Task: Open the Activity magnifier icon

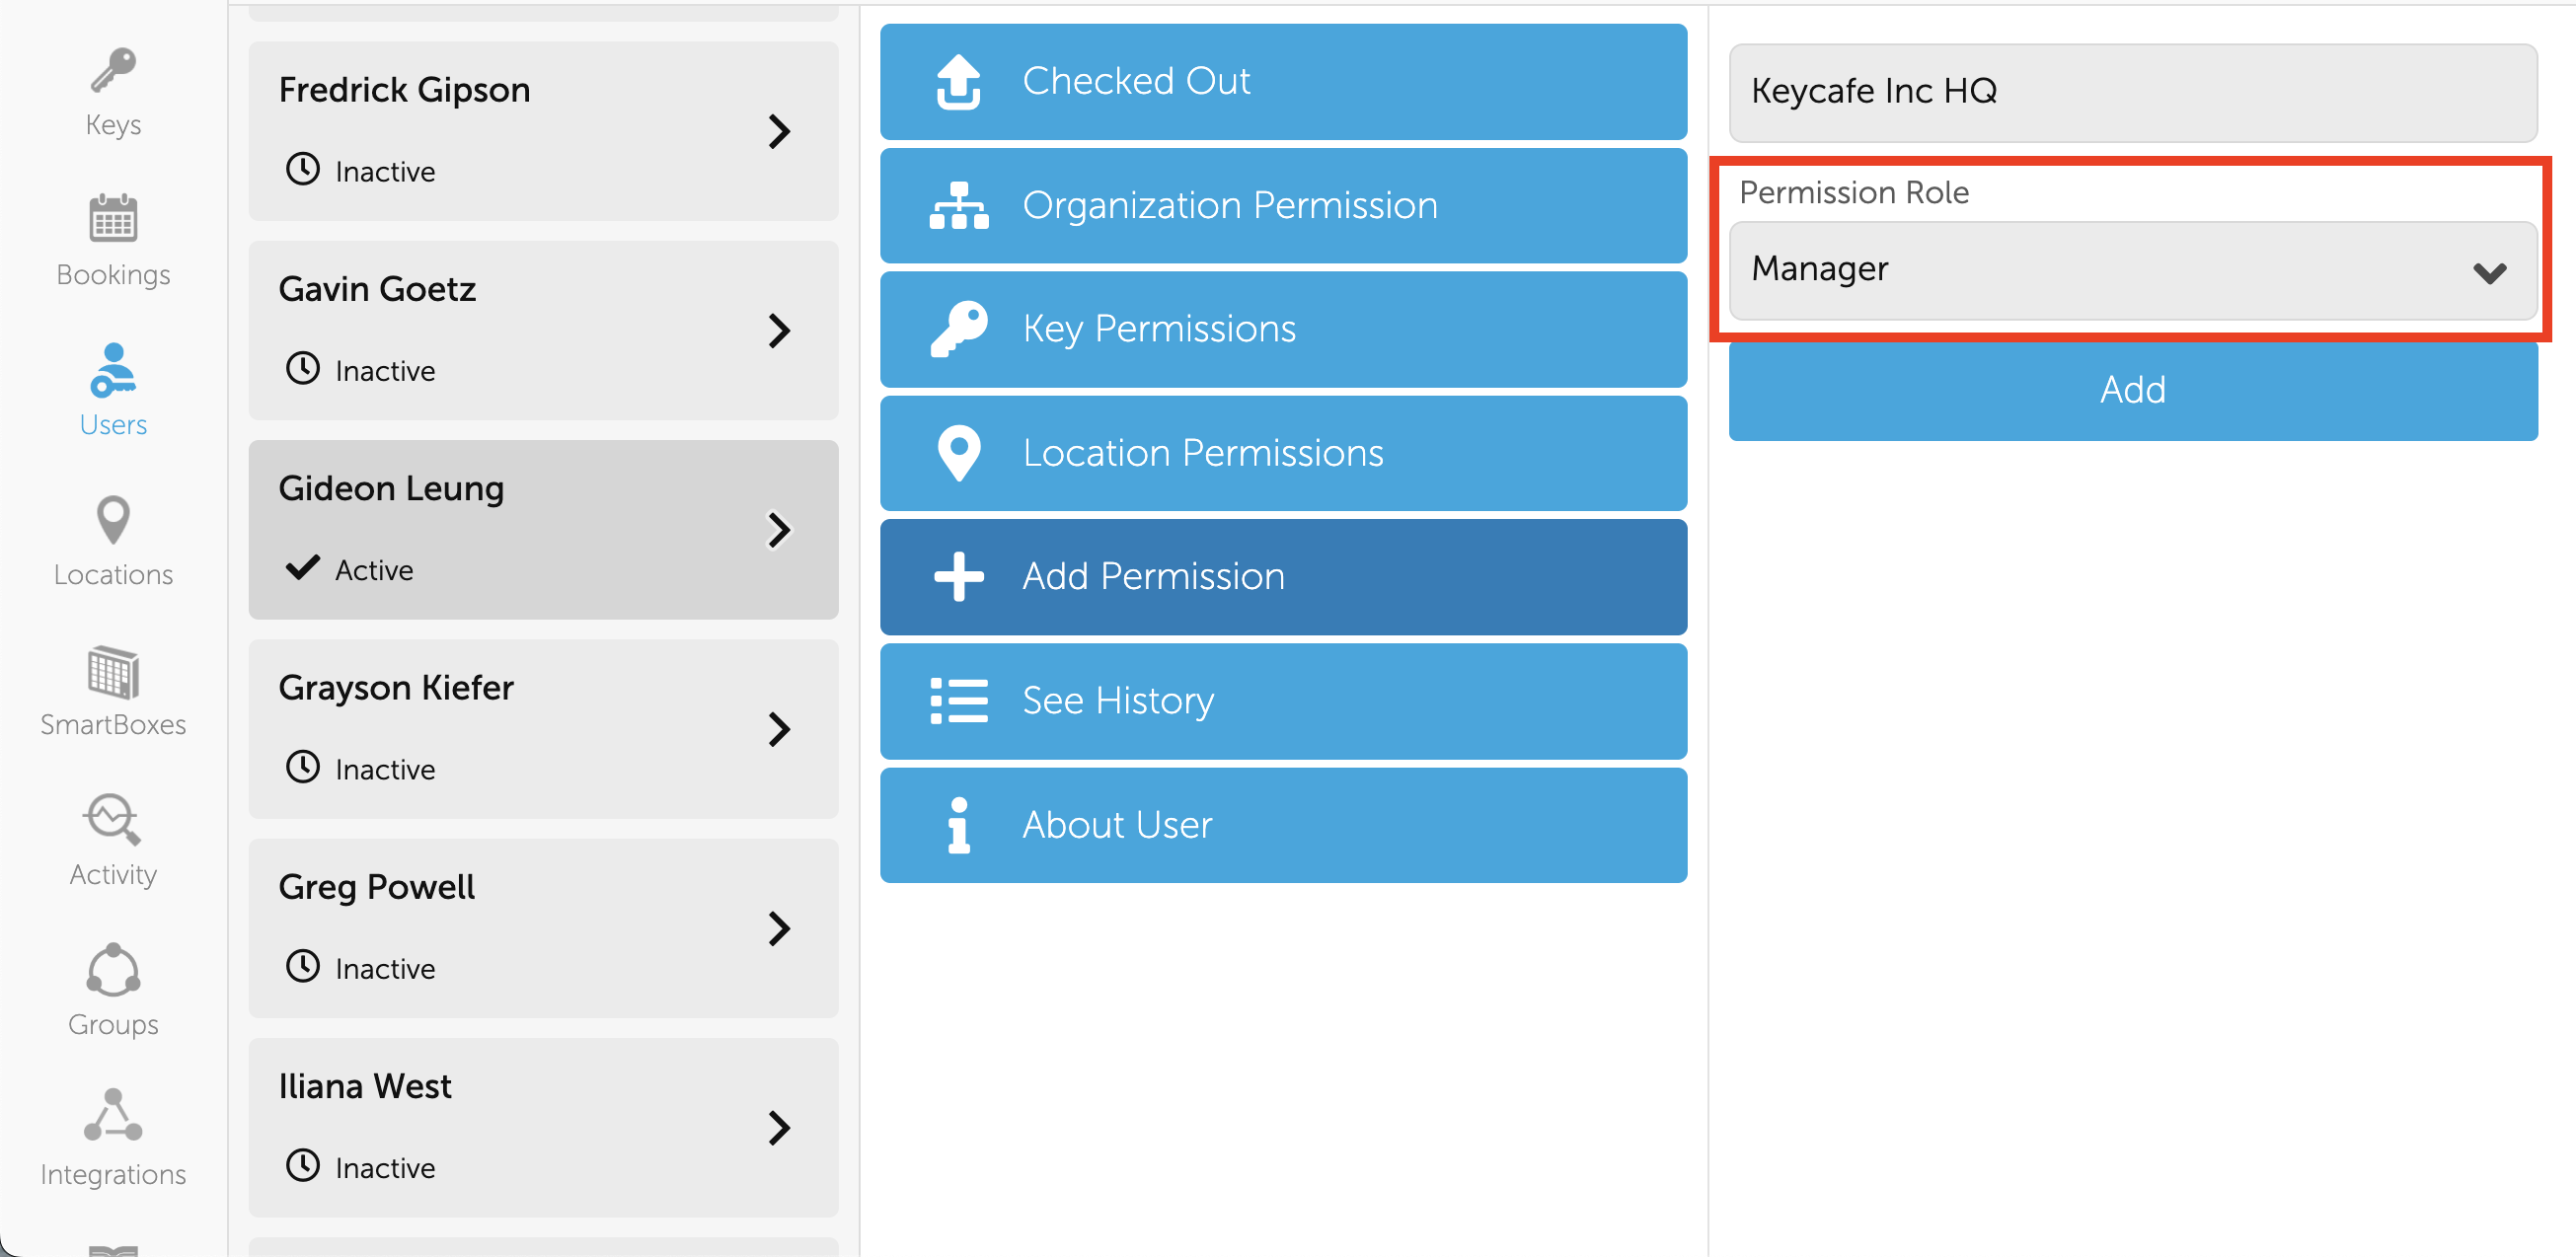Action: coord(113,819)
